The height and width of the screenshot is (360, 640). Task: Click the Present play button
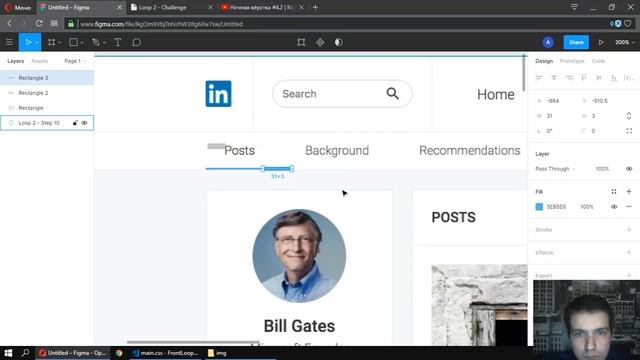click(601, 42)
